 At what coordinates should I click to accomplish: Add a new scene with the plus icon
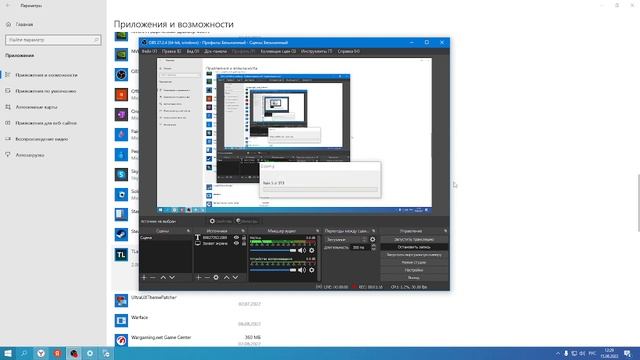tap(144, 277)
